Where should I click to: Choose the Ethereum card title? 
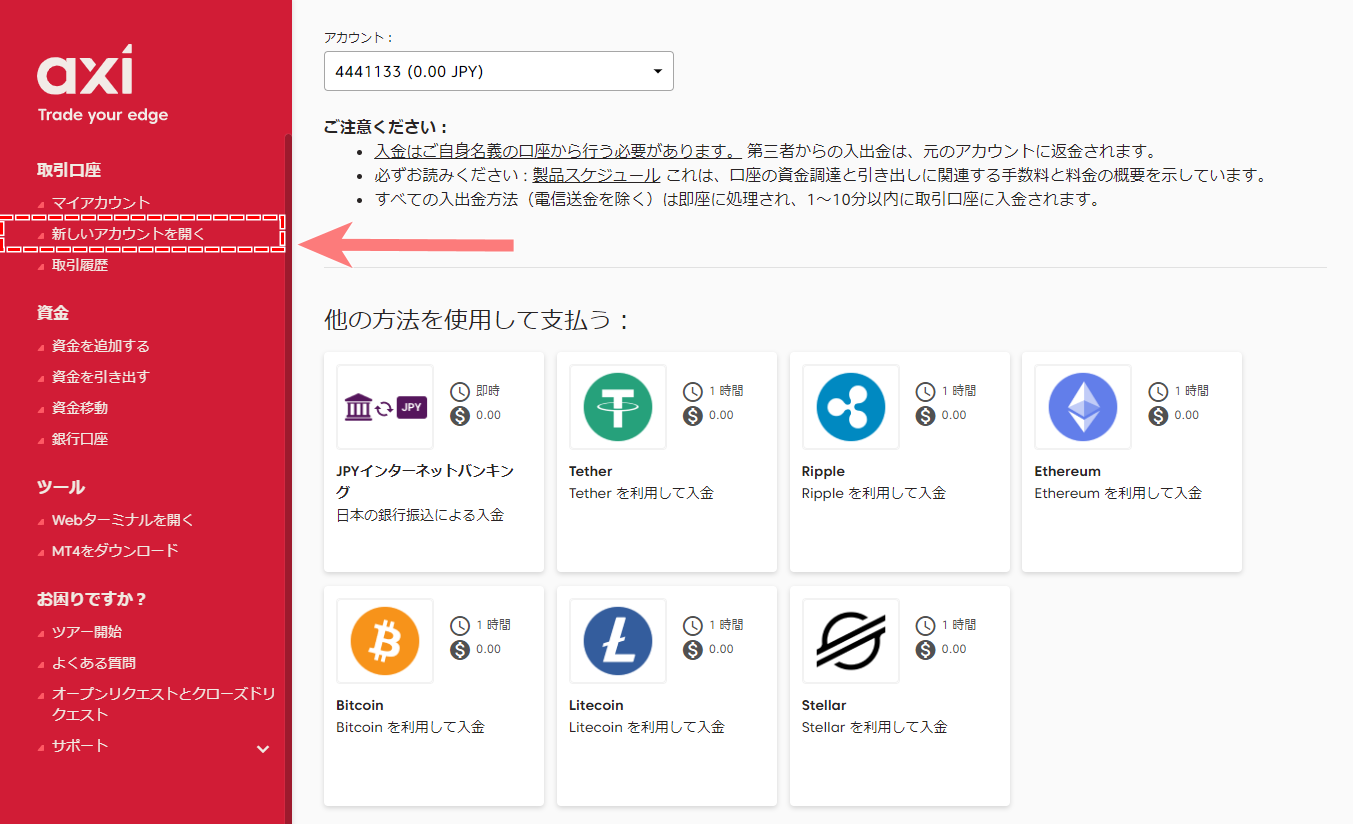tap(1068, 471)
